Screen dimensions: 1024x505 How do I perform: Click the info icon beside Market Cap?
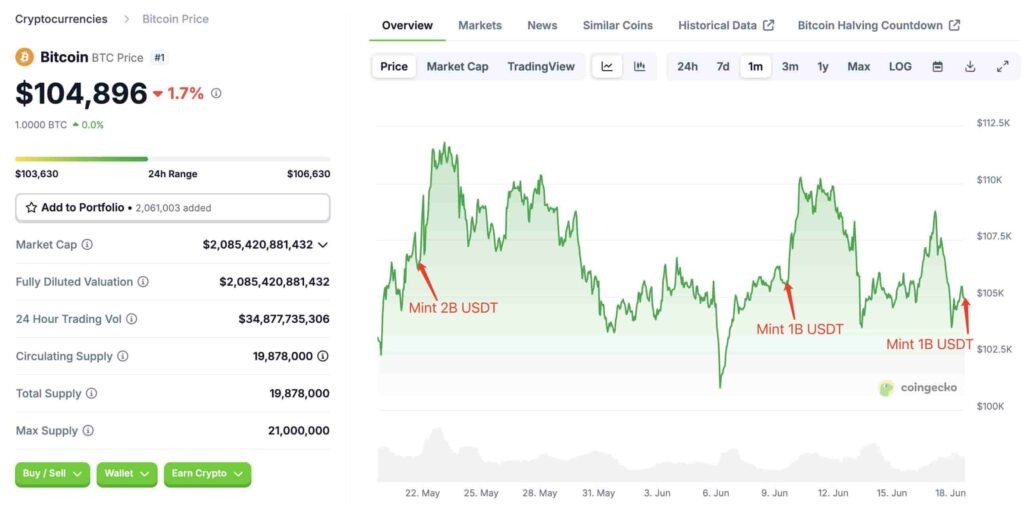[x=87, y=244]
